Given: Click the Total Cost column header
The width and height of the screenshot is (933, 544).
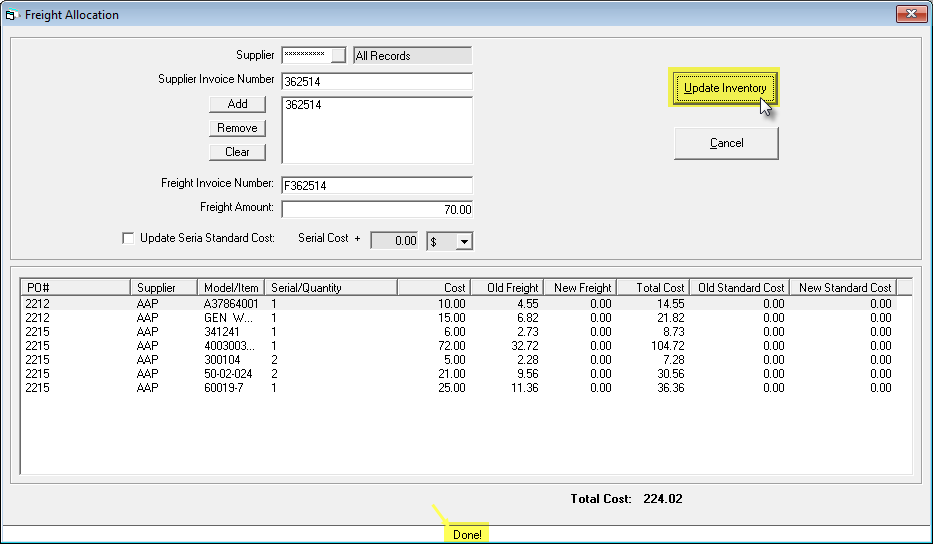Looking at the screenshot, I should 653,287.
